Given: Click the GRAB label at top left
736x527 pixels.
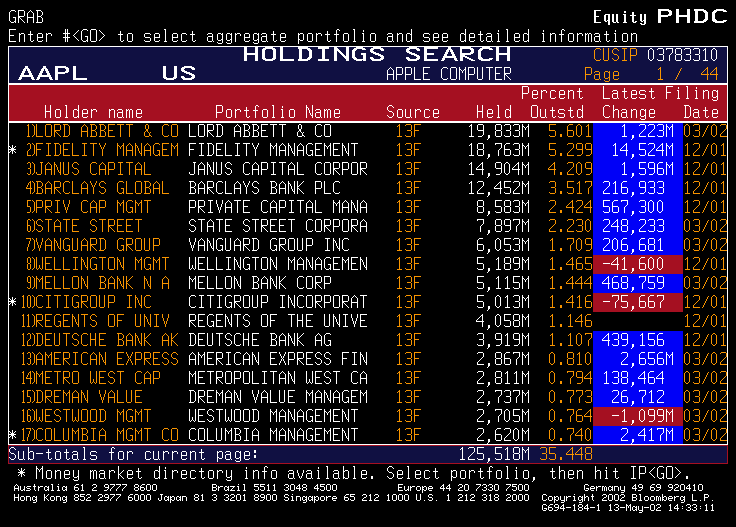Looking at the screenshot, I should [x=26, y=17].
